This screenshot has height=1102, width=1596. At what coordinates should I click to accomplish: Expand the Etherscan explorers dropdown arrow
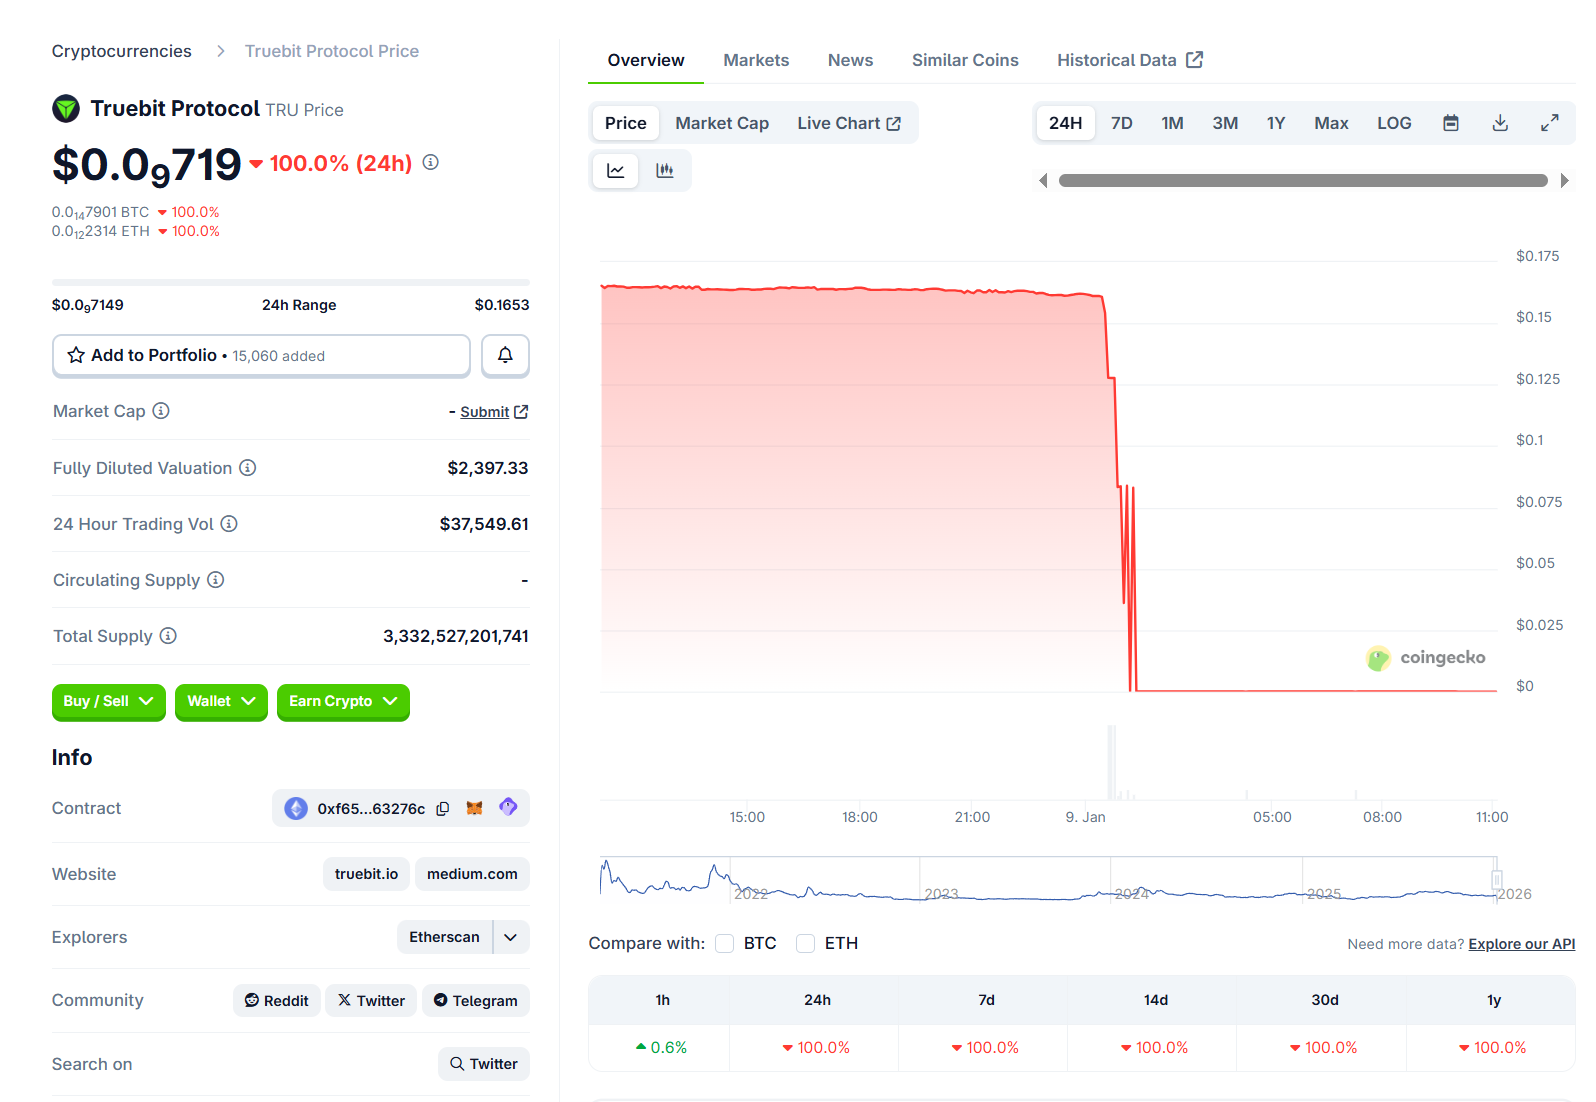pyautogui.click(x=511, y=937)
